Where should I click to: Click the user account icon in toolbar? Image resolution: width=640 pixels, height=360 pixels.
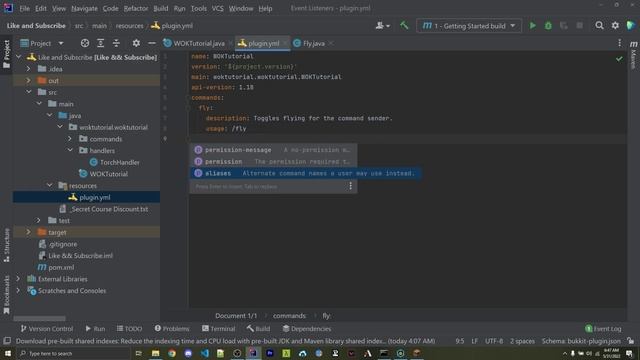(x=382, y=26)
